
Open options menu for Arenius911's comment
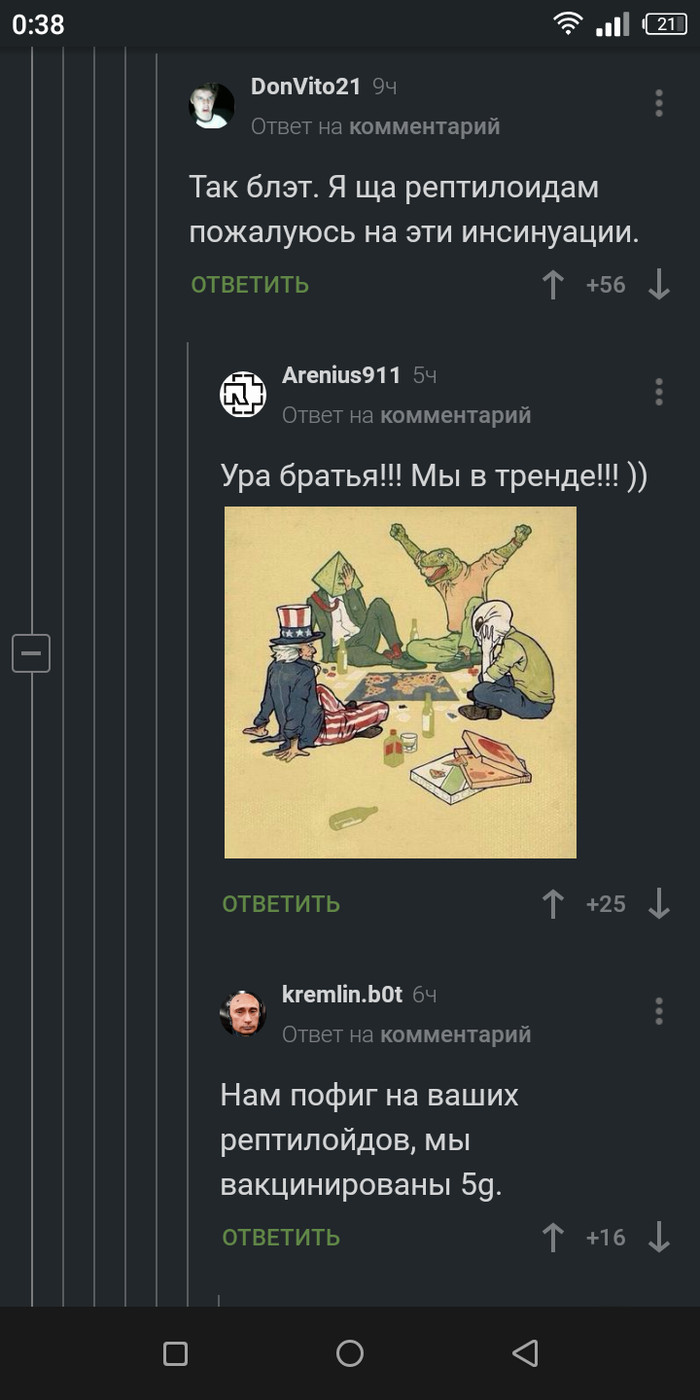[x=658, y=391]
